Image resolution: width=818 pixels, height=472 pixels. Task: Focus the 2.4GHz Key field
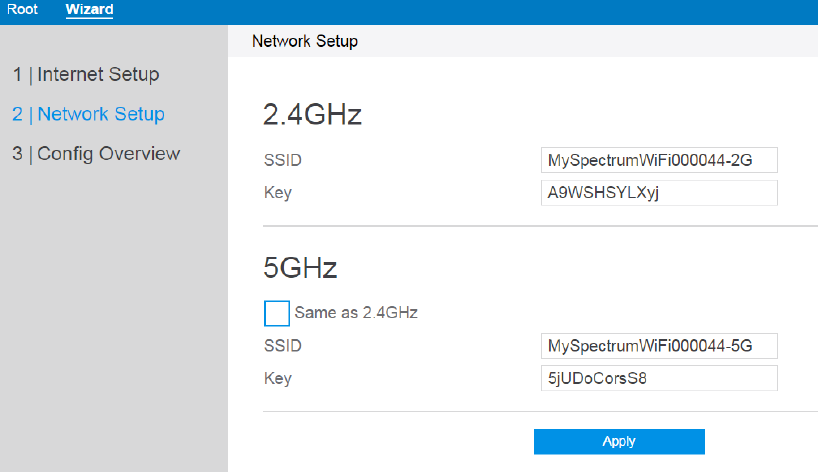[658, 192]
